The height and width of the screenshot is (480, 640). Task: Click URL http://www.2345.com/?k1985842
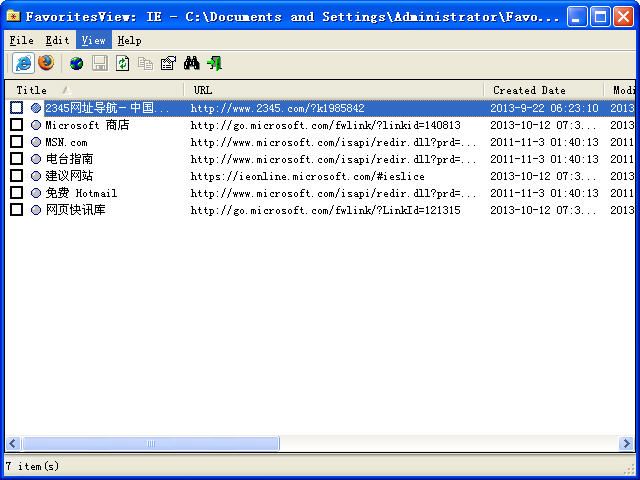click(278, 108)
